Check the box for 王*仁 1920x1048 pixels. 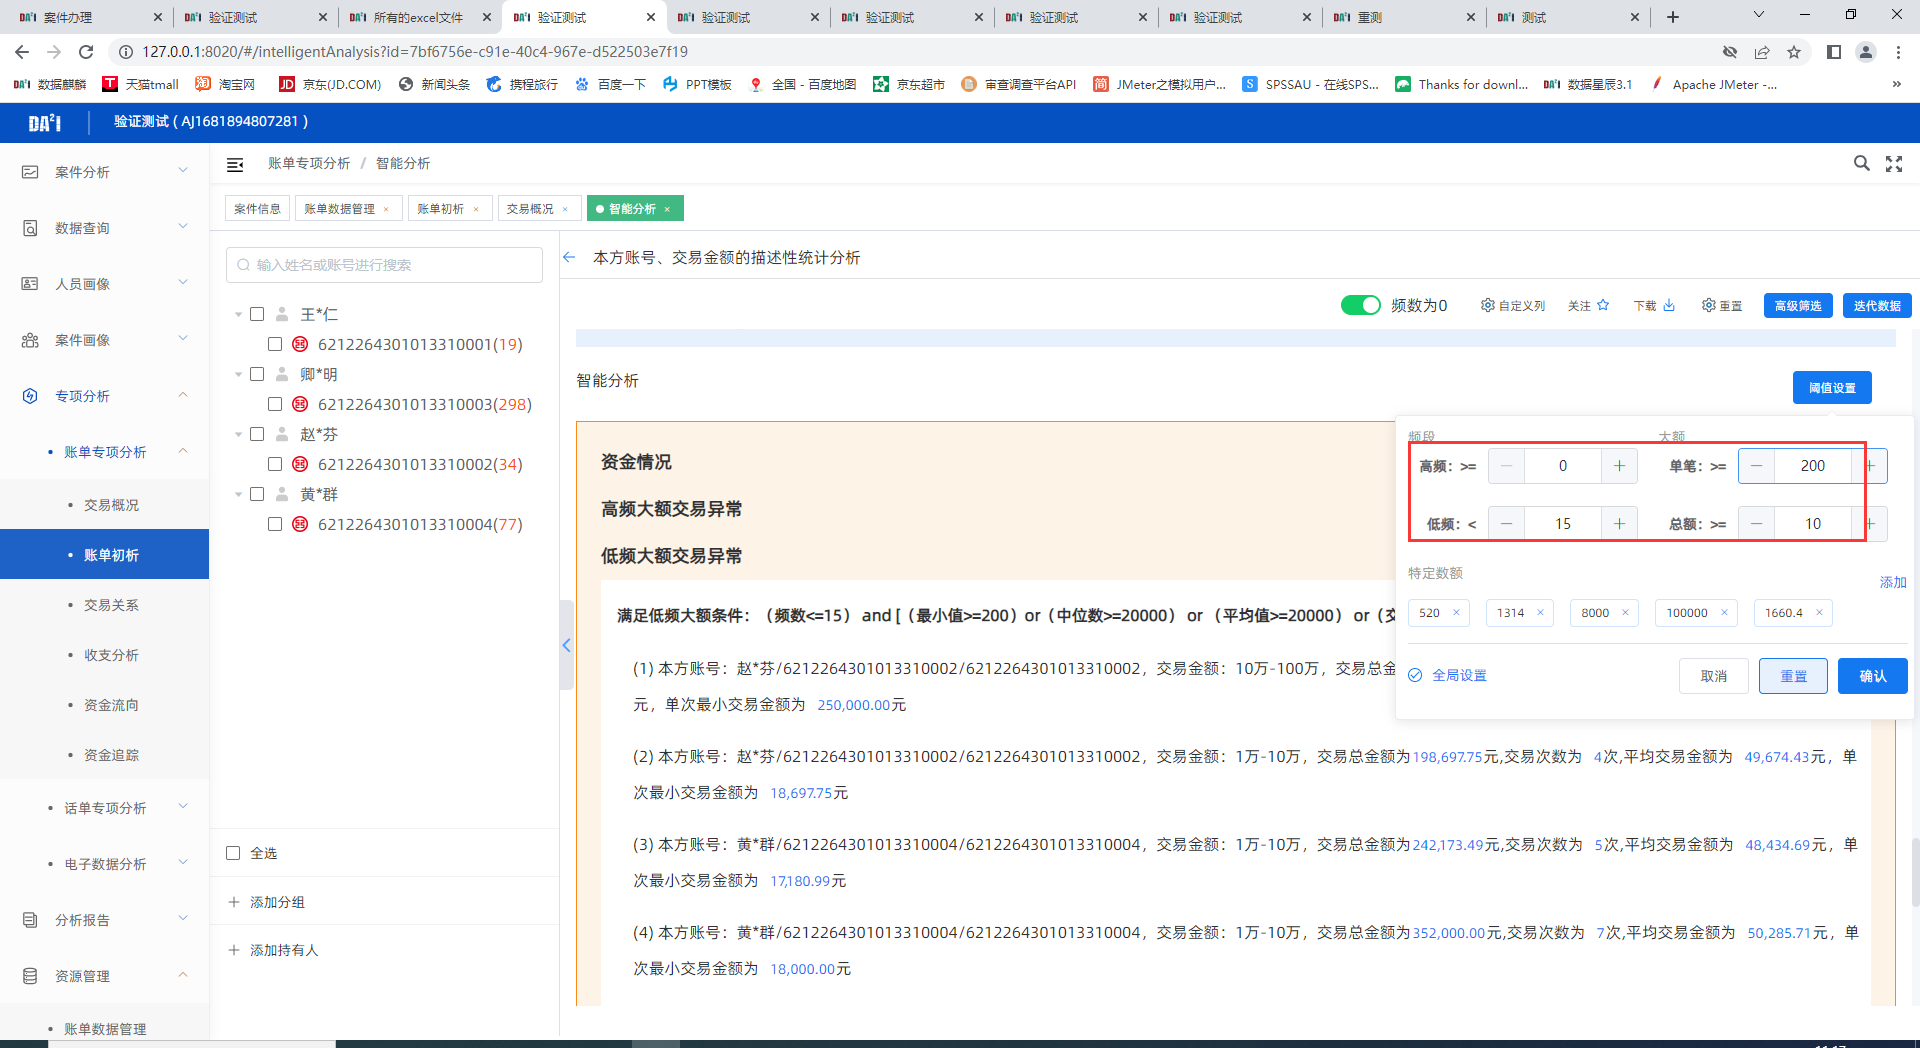[x=257, y=314]
